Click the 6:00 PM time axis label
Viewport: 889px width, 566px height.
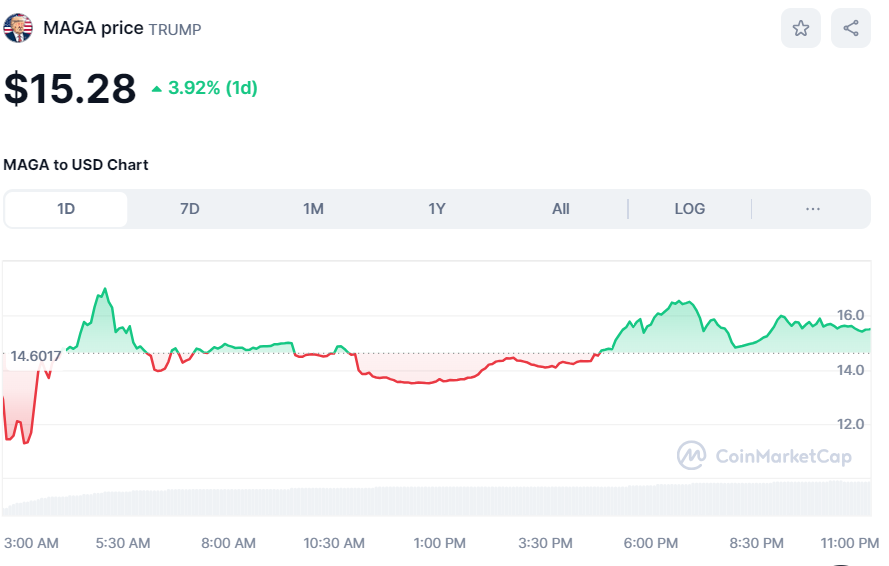coord(651,543)
